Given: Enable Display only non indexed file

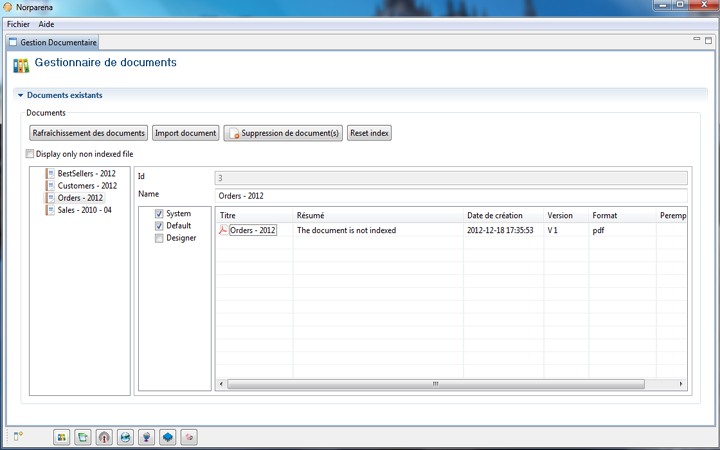Looking at the screenshot, I should tap(29, 154).
